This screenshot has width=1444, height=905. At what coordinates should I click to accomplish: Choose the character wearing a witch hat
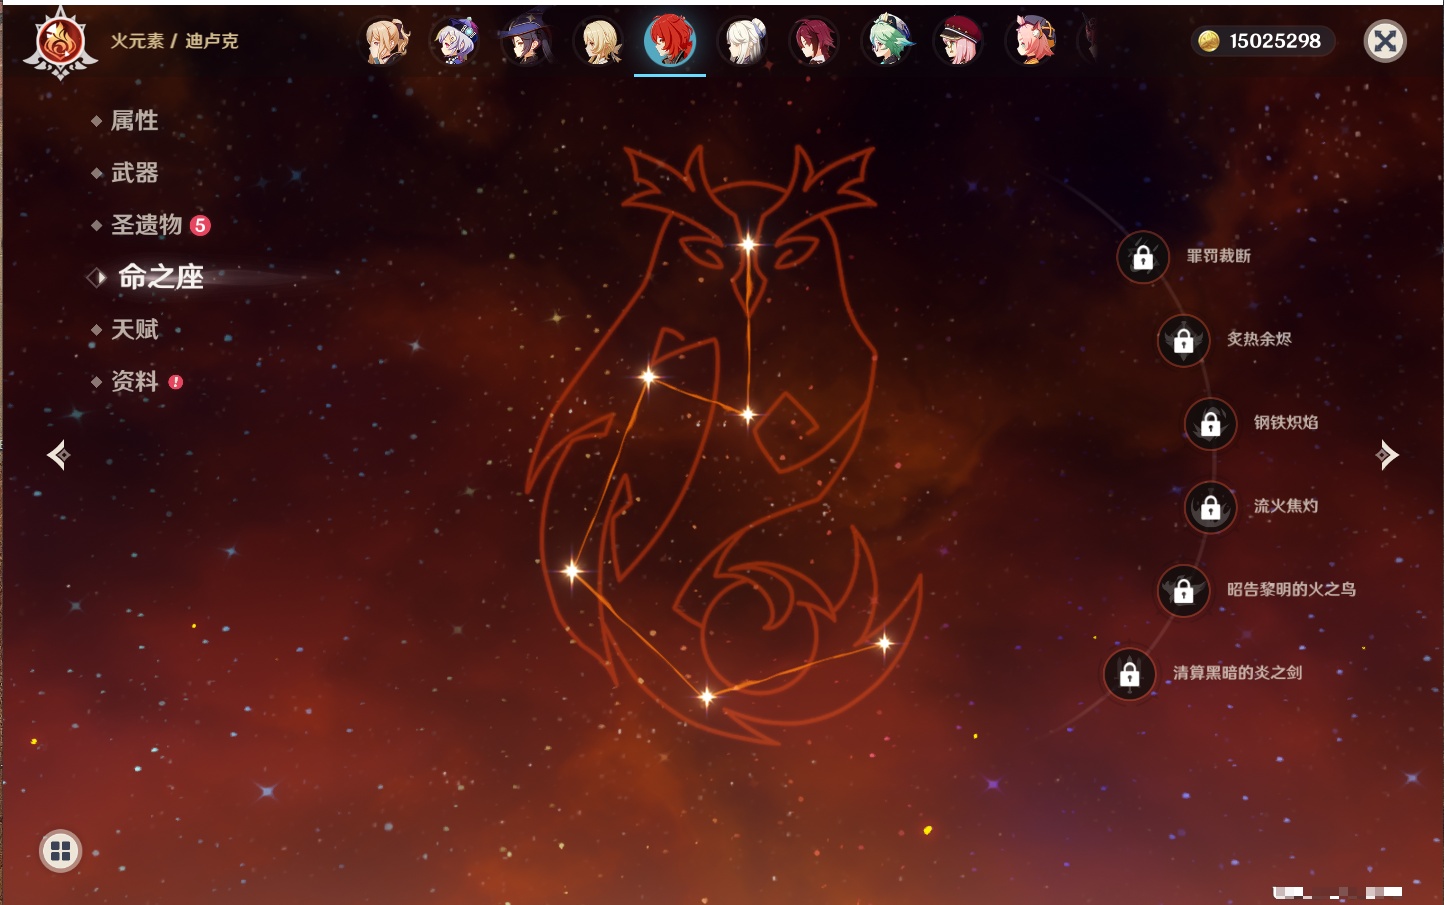[527, 41]
